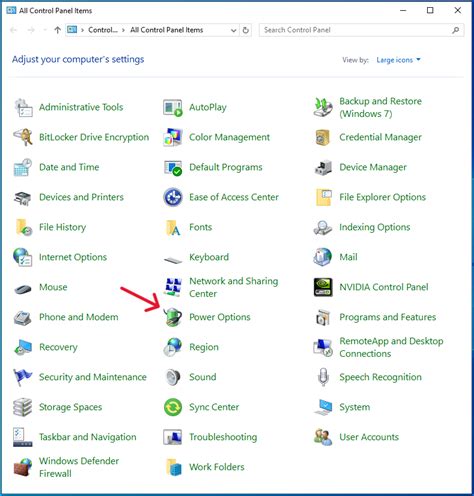Open the Programs and Features link
The width and height of the screenshot is (474, 496).
tap(387, 317)
